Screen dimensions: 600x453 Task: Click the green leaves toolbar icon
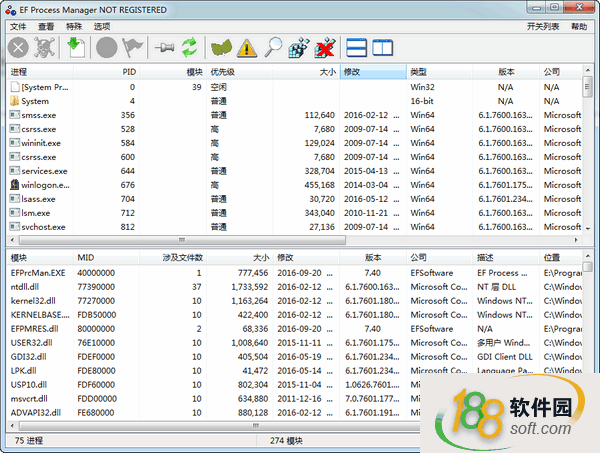pyautogui.click(x=221, y=47)
